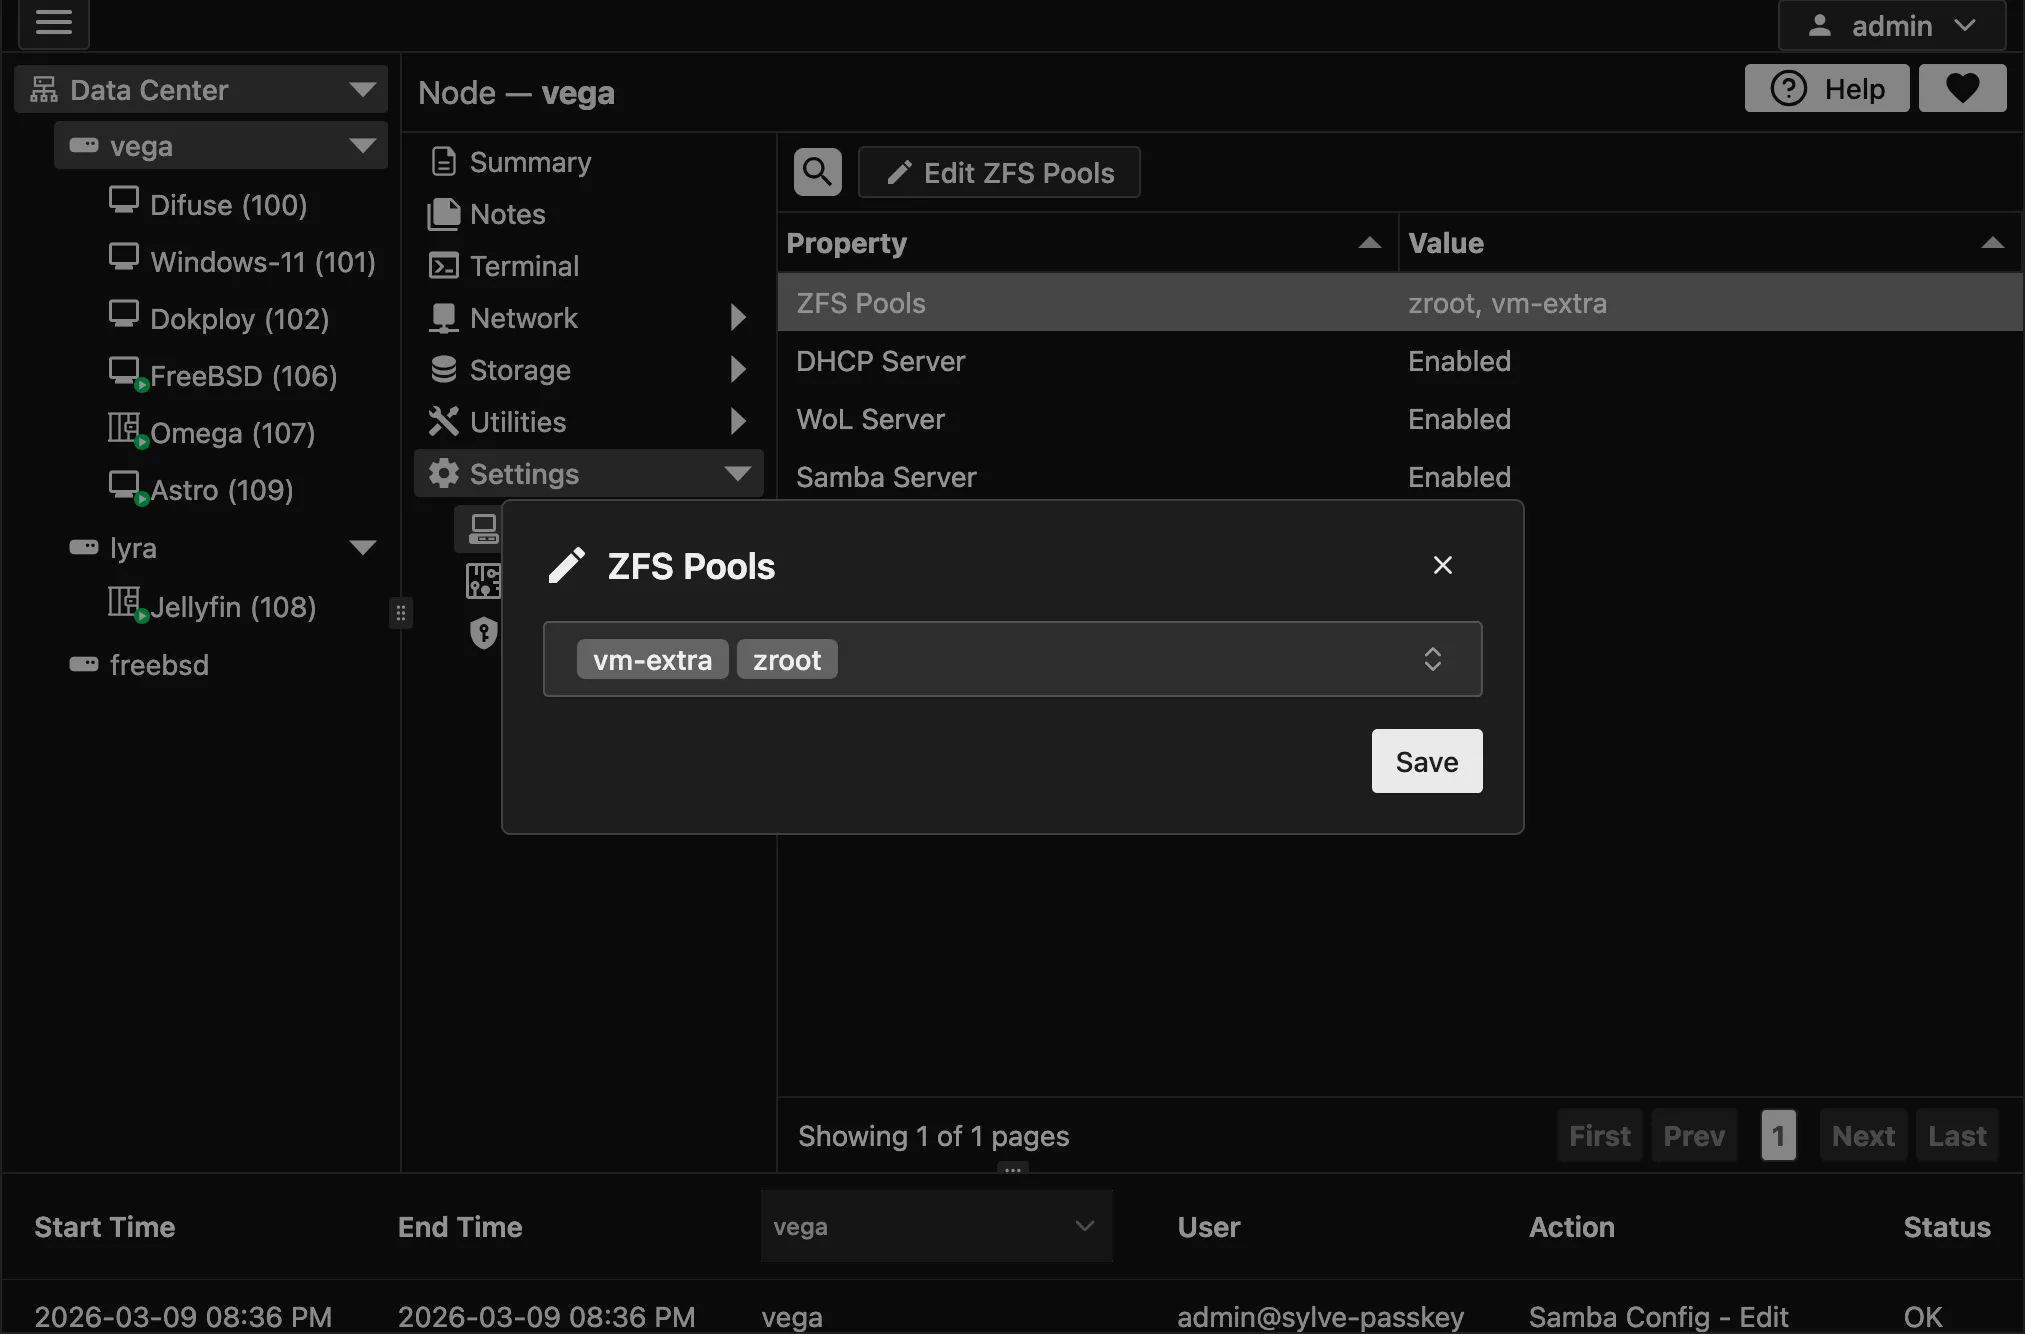Select the Settings menu item
This screenshot has height=1334, width=2026.
(x=521, y=473)
